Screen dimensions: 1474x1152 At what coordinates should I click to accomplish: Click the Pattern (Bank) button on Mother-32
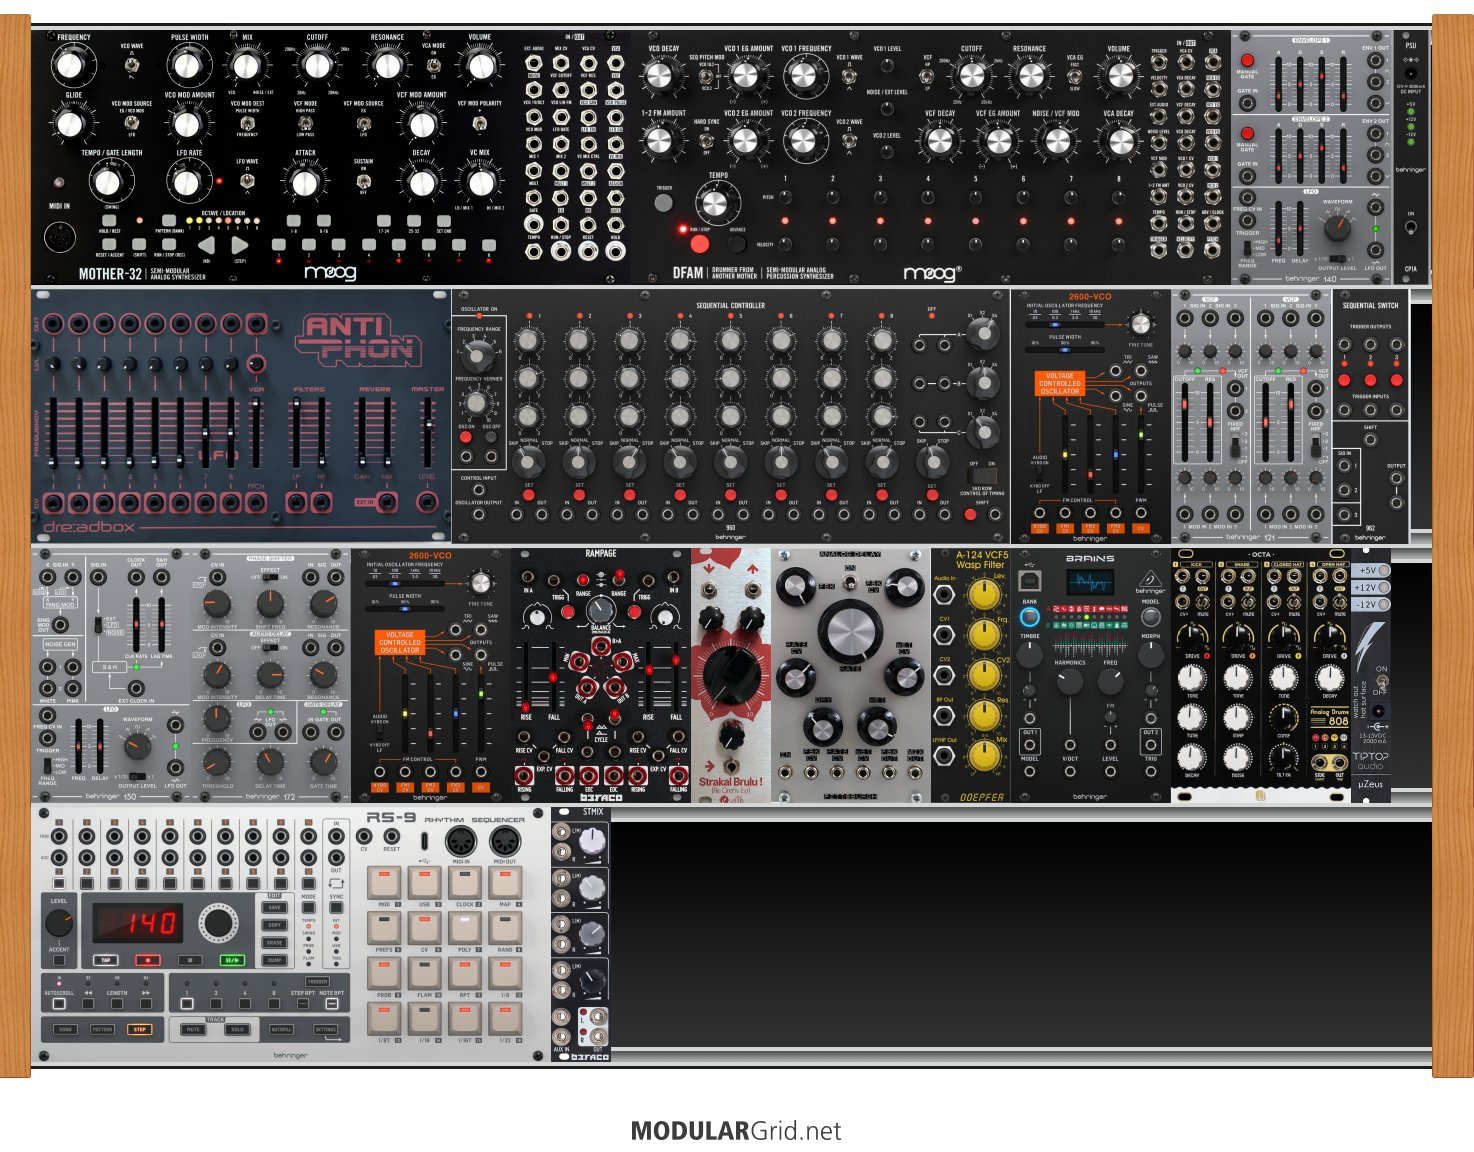(169, 221)
